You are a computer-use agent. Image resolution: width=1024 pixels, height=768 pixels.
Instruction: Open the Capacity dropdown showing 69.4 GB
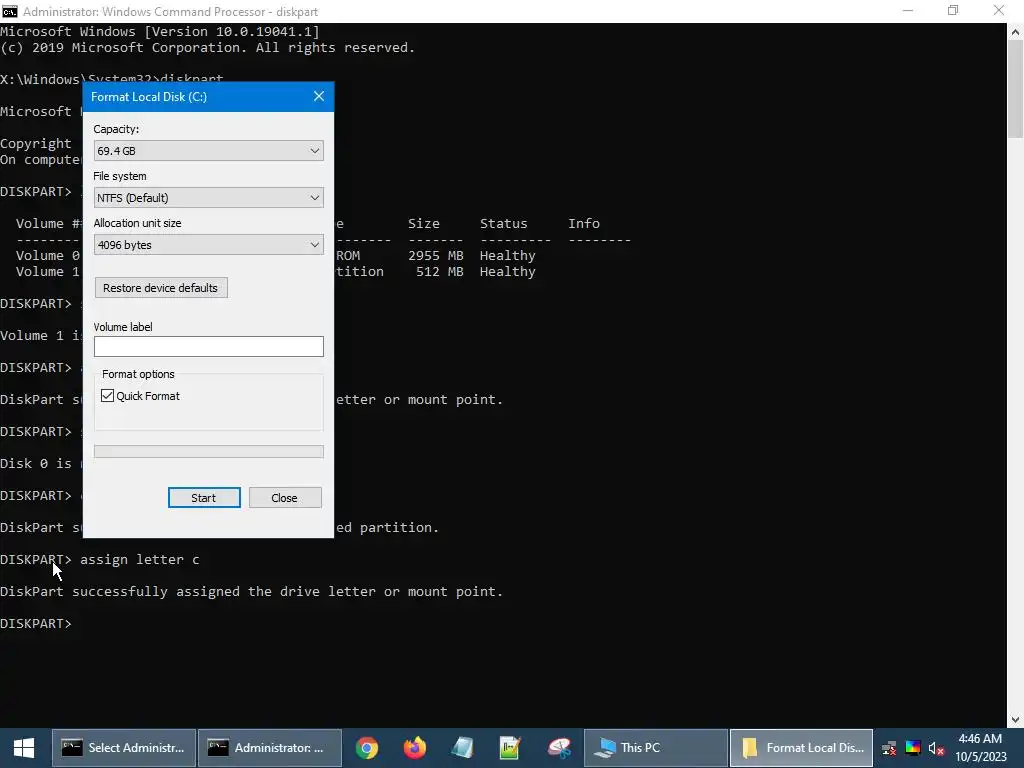208,151
